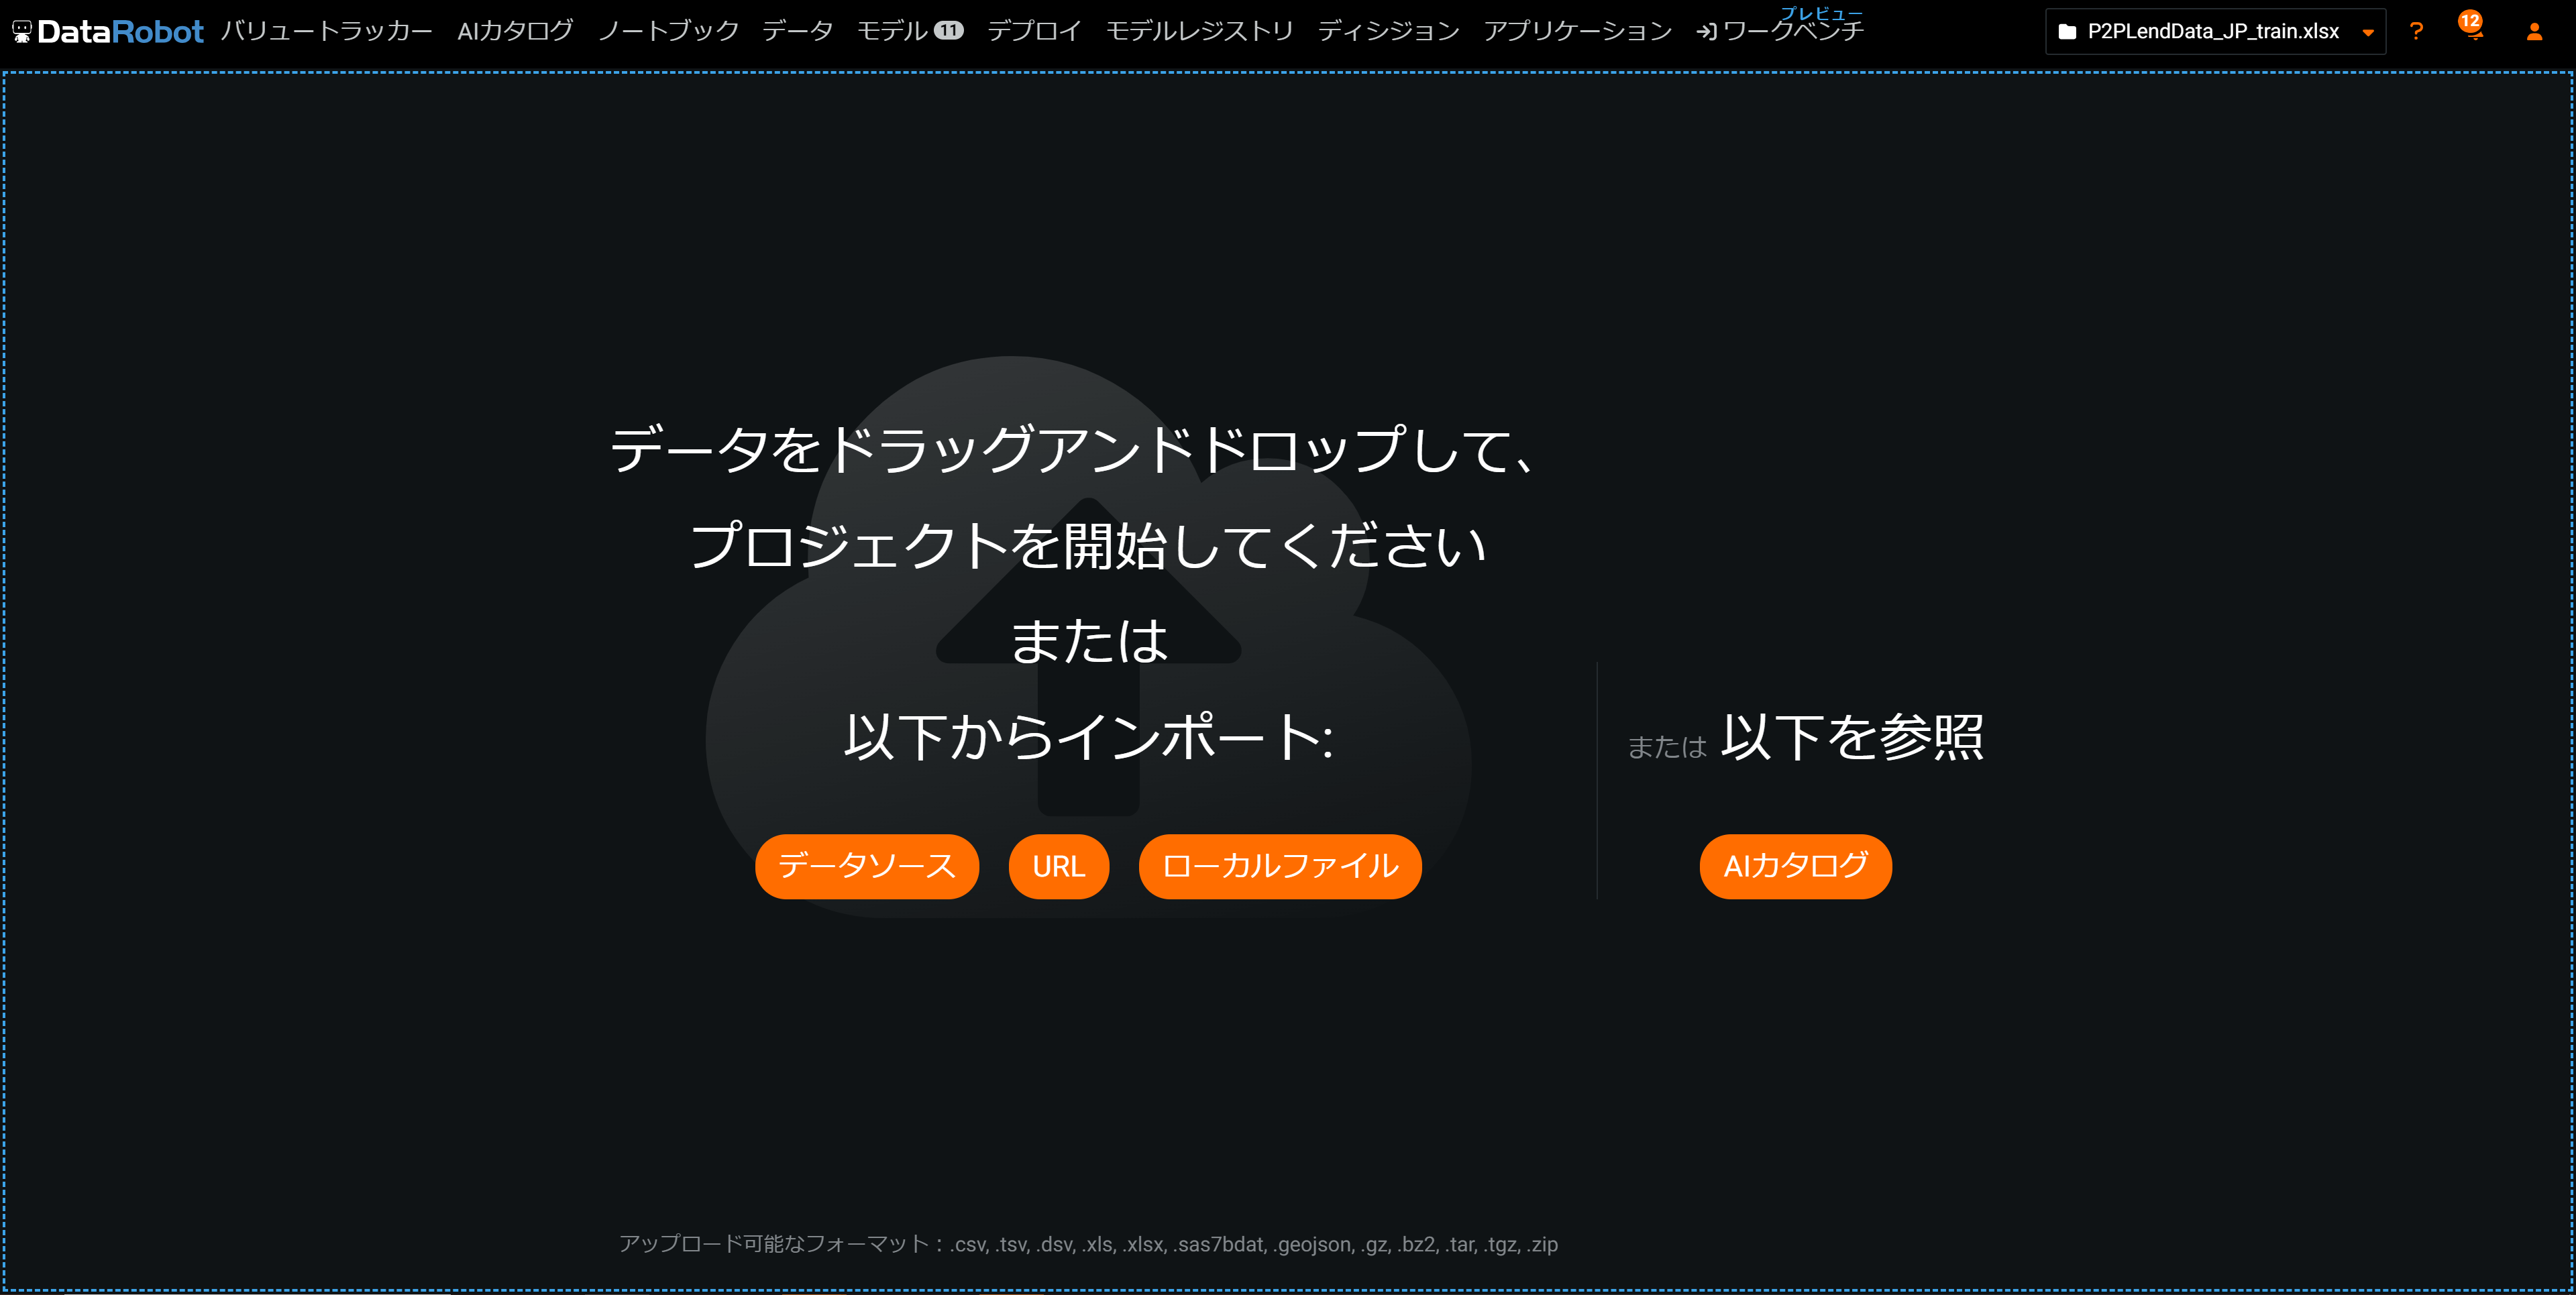Import from URL button
This screenshot has height=1295, width=2576.
click(1058, 866)
